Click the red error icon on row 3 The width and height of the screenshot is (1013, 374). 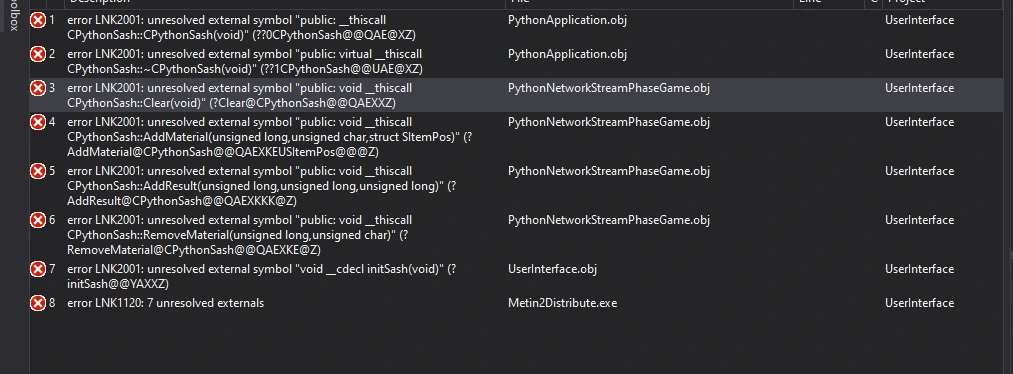[x=38, y=88]
